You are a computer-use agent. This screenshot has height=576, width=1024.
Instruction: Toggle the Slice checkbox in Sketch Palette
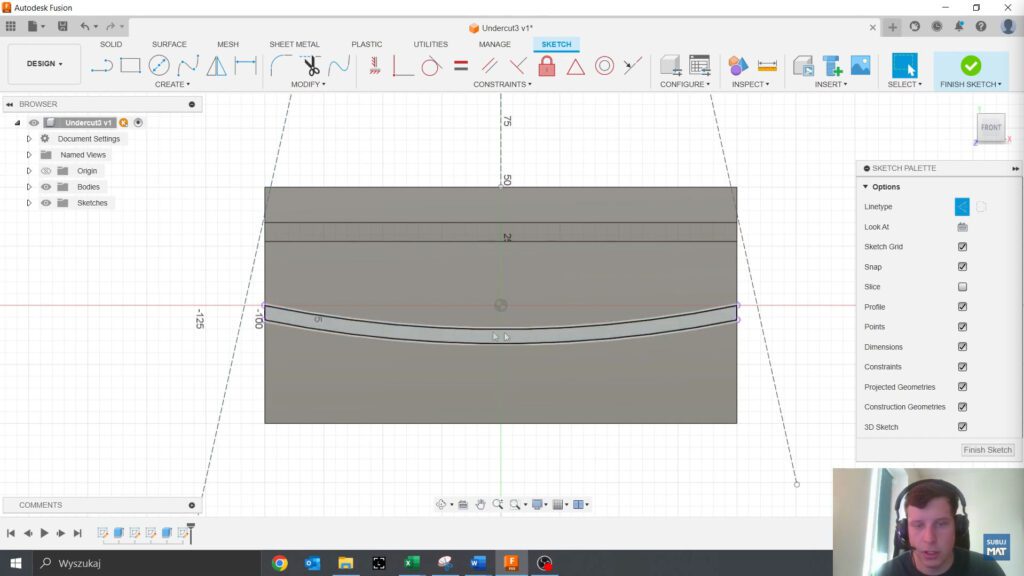(x=962, y=287)
